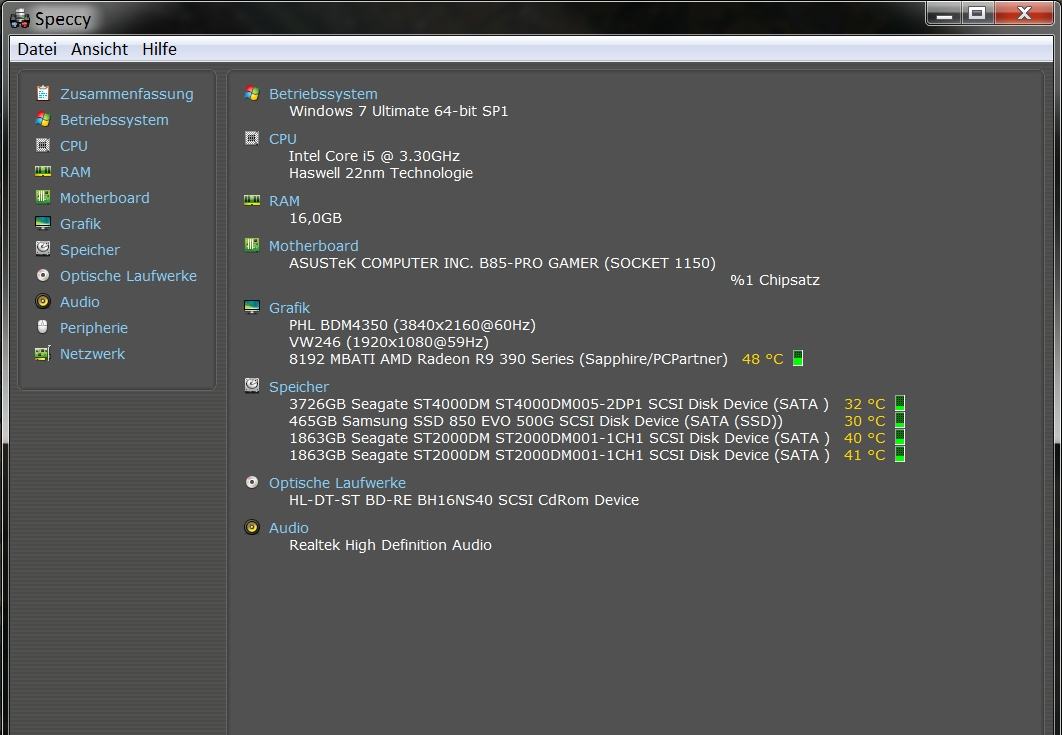Click the CPU chip icon in sidebar

click(x=43, y=145)
